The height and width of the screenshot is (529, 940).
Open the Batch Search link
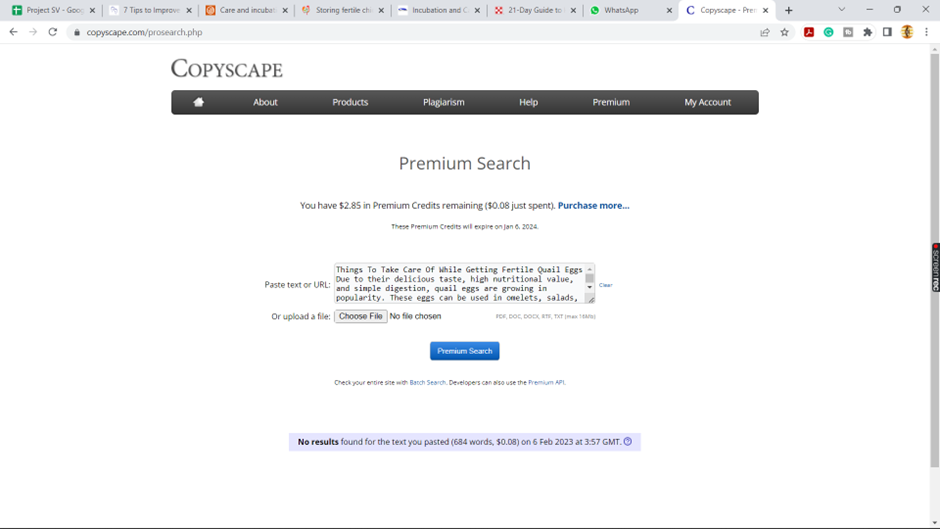427,382
